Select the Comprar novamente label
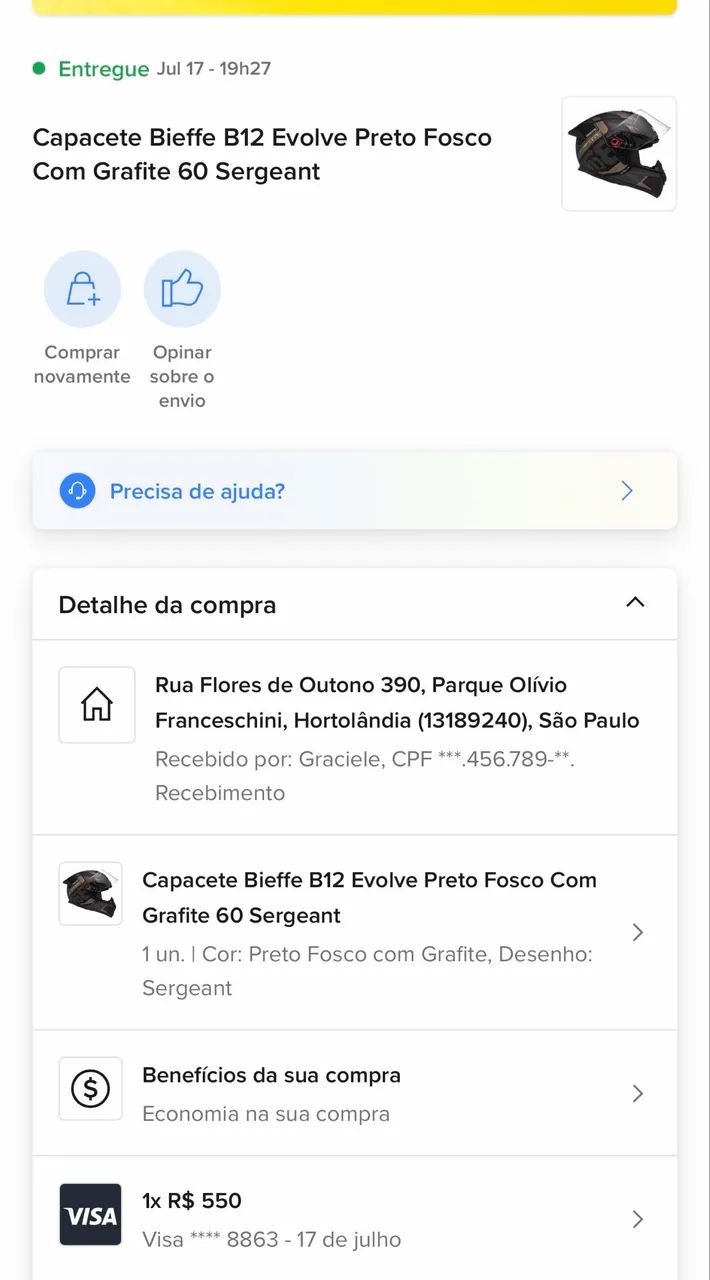This screenshot has width=710, height=1280. coord(82,364)
